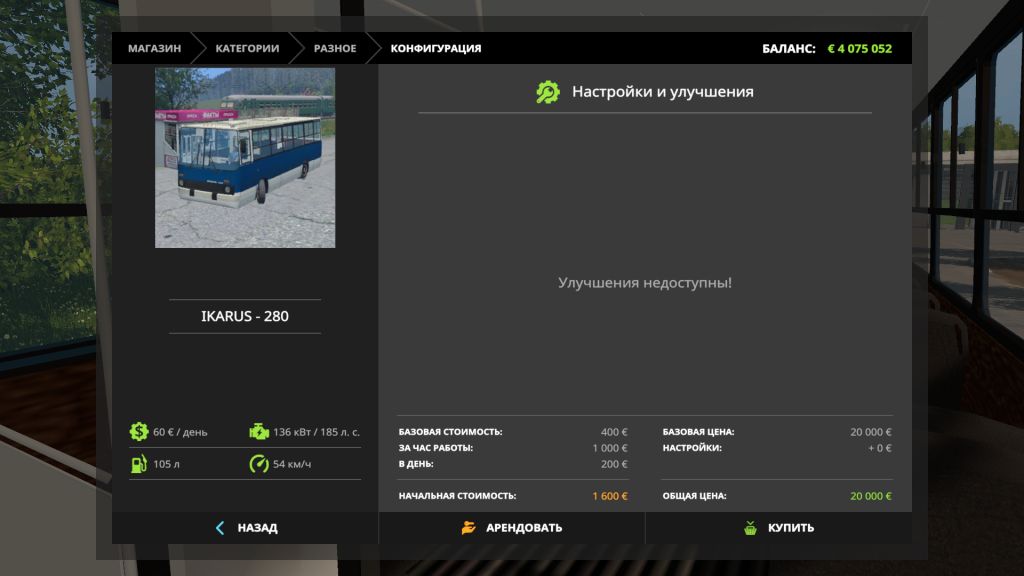Click the max speed speedometer icon
The width and height of the screenshot is (1024, 576).
pyautogui.click(x=258, y=464)
